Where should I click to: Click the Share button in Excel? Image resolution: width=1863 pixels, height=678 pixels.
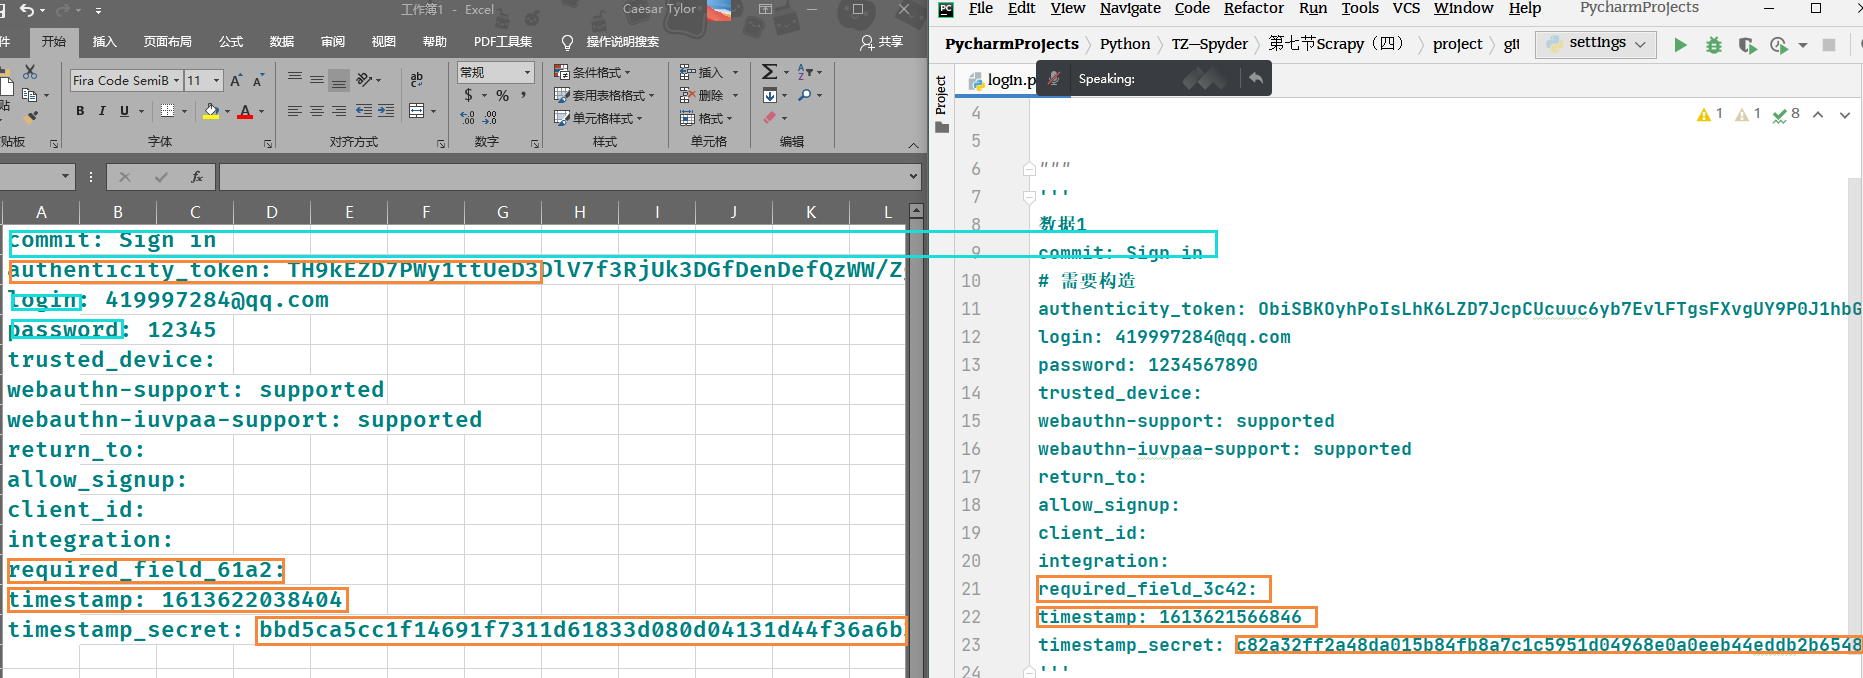(881, 42)
